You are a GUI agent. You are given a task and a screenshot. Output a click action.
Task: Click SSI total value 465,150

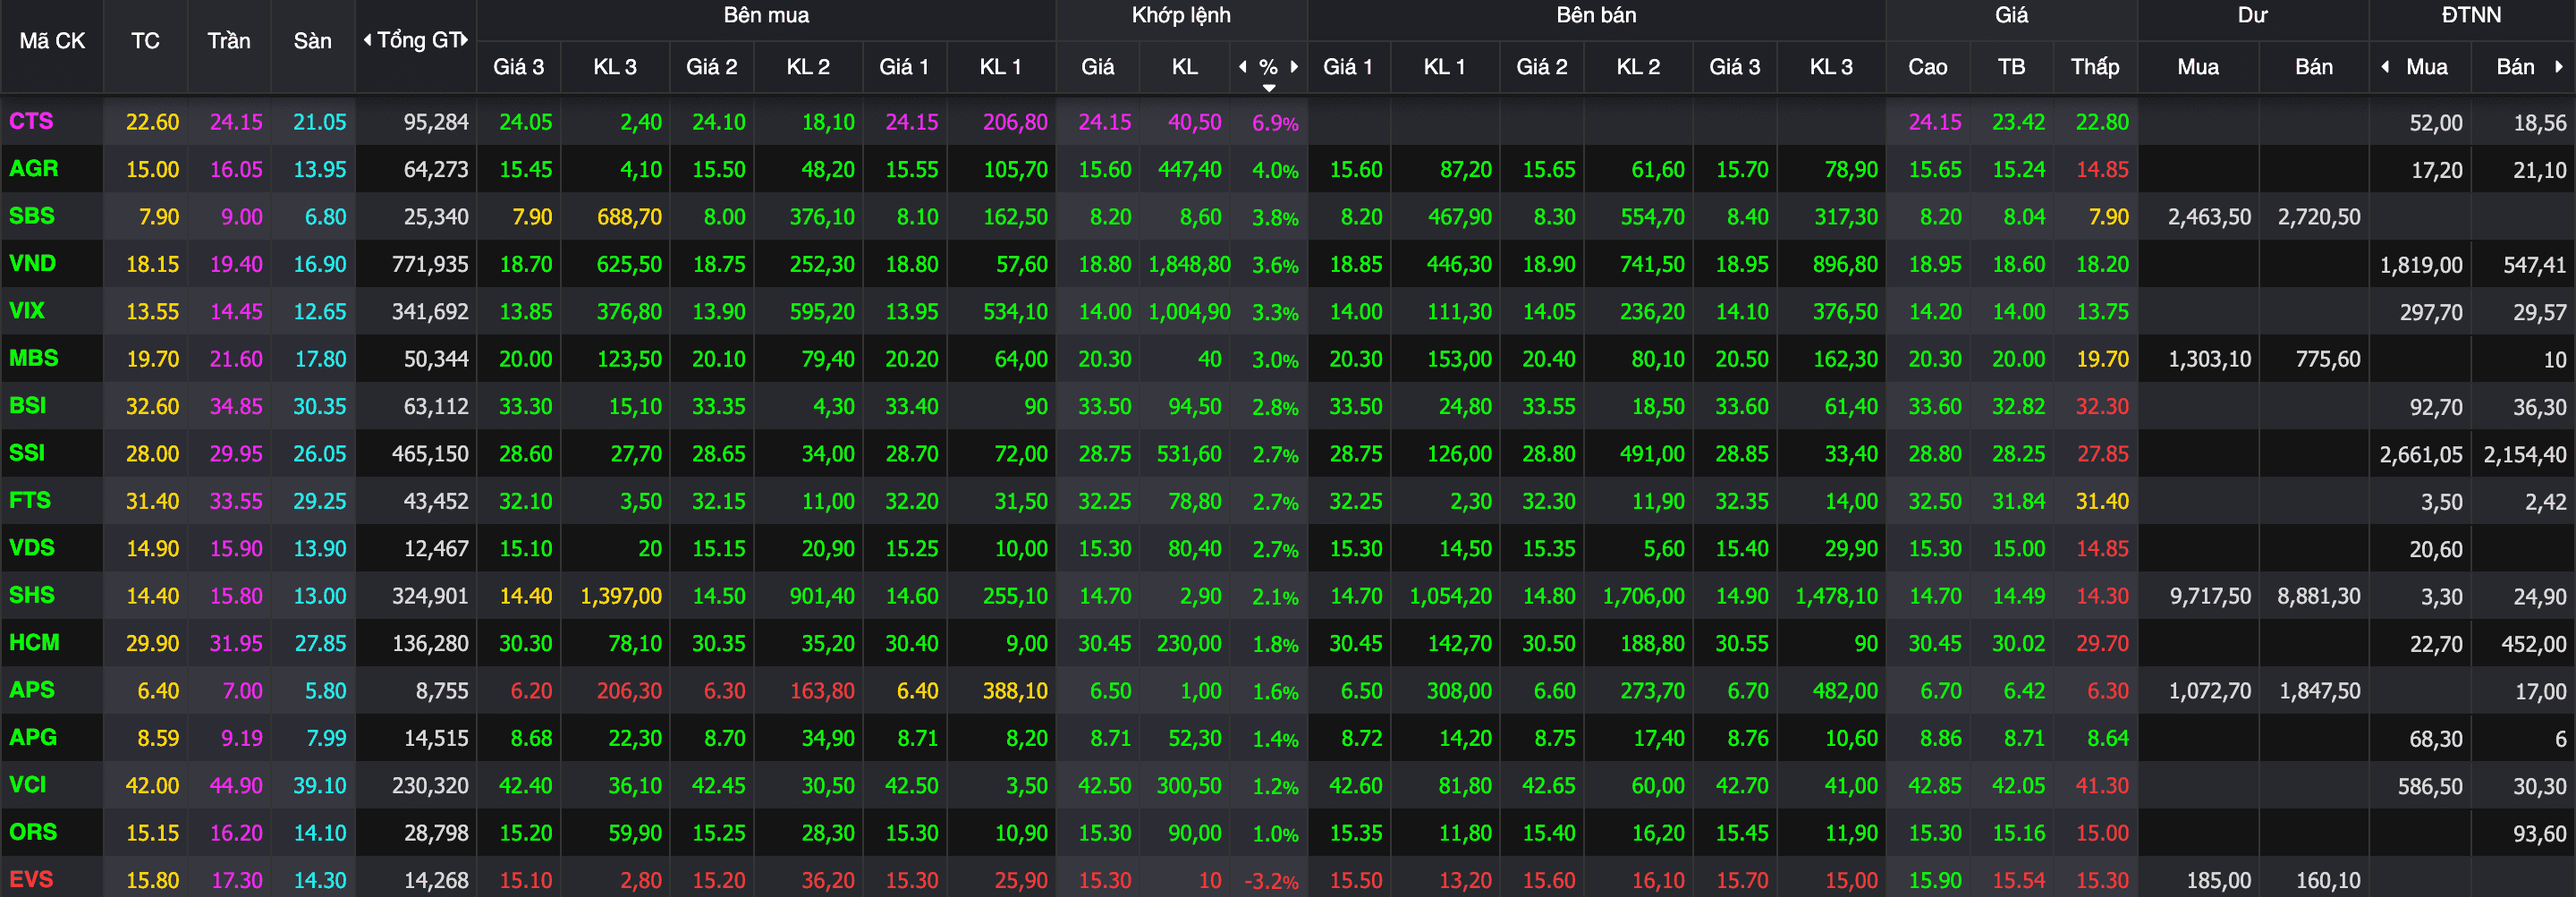point(430,454)
